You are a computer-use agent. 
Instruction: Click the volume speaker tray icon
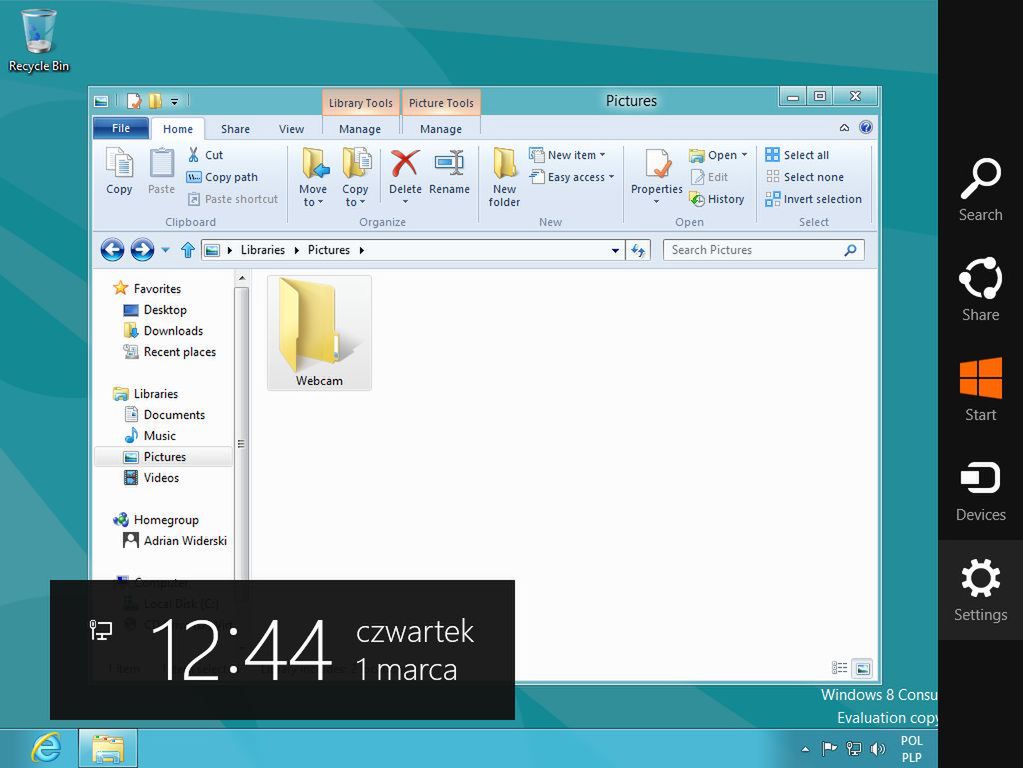coord(878,749)
